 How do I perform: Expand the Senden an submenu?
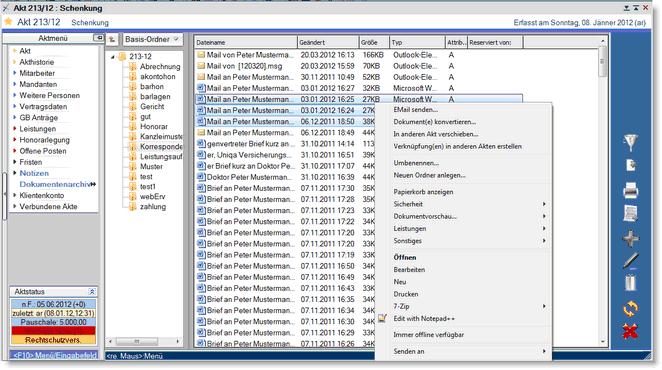tap(544, 351)
